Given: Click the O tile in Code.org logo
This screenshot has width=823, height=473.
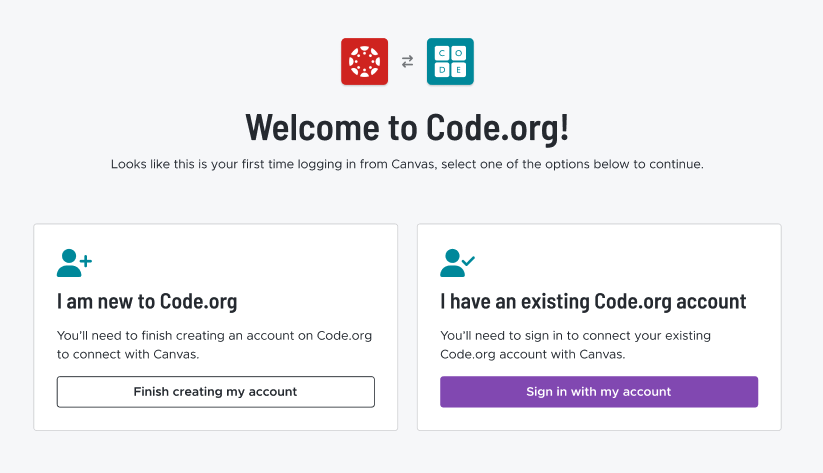Looking at the screenshot, I should point(459,53).
